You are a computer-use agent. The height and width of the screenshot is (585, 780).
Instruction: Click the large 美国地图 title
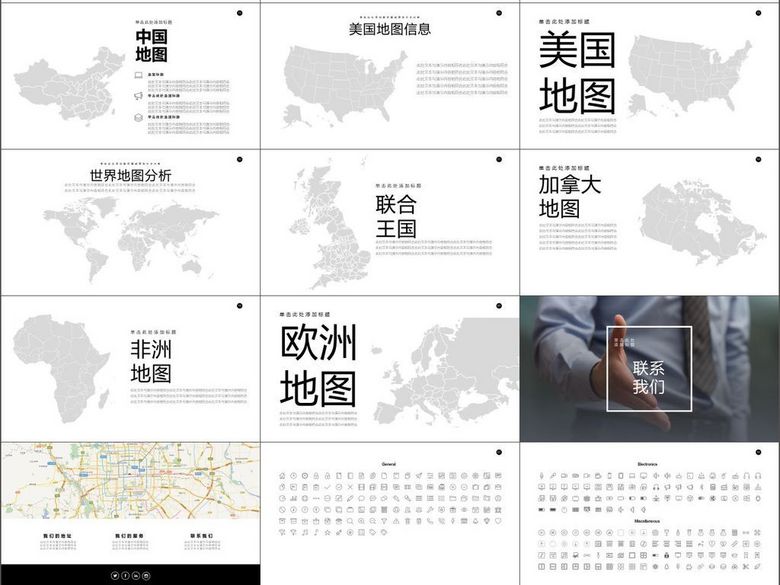pos(577,73)
